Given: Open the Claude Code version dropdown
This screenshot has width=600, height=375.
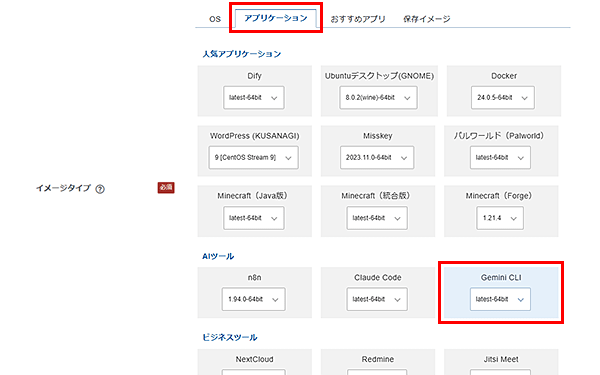Looking at the screenshot, I should tap(377, 299).
